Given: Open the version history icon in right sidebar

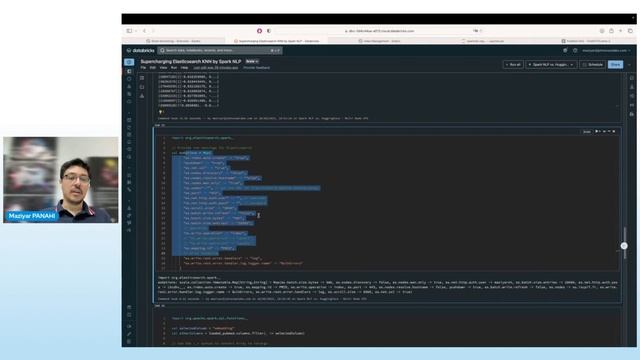Looking at the screenshot, I should (x=632, y=96).
